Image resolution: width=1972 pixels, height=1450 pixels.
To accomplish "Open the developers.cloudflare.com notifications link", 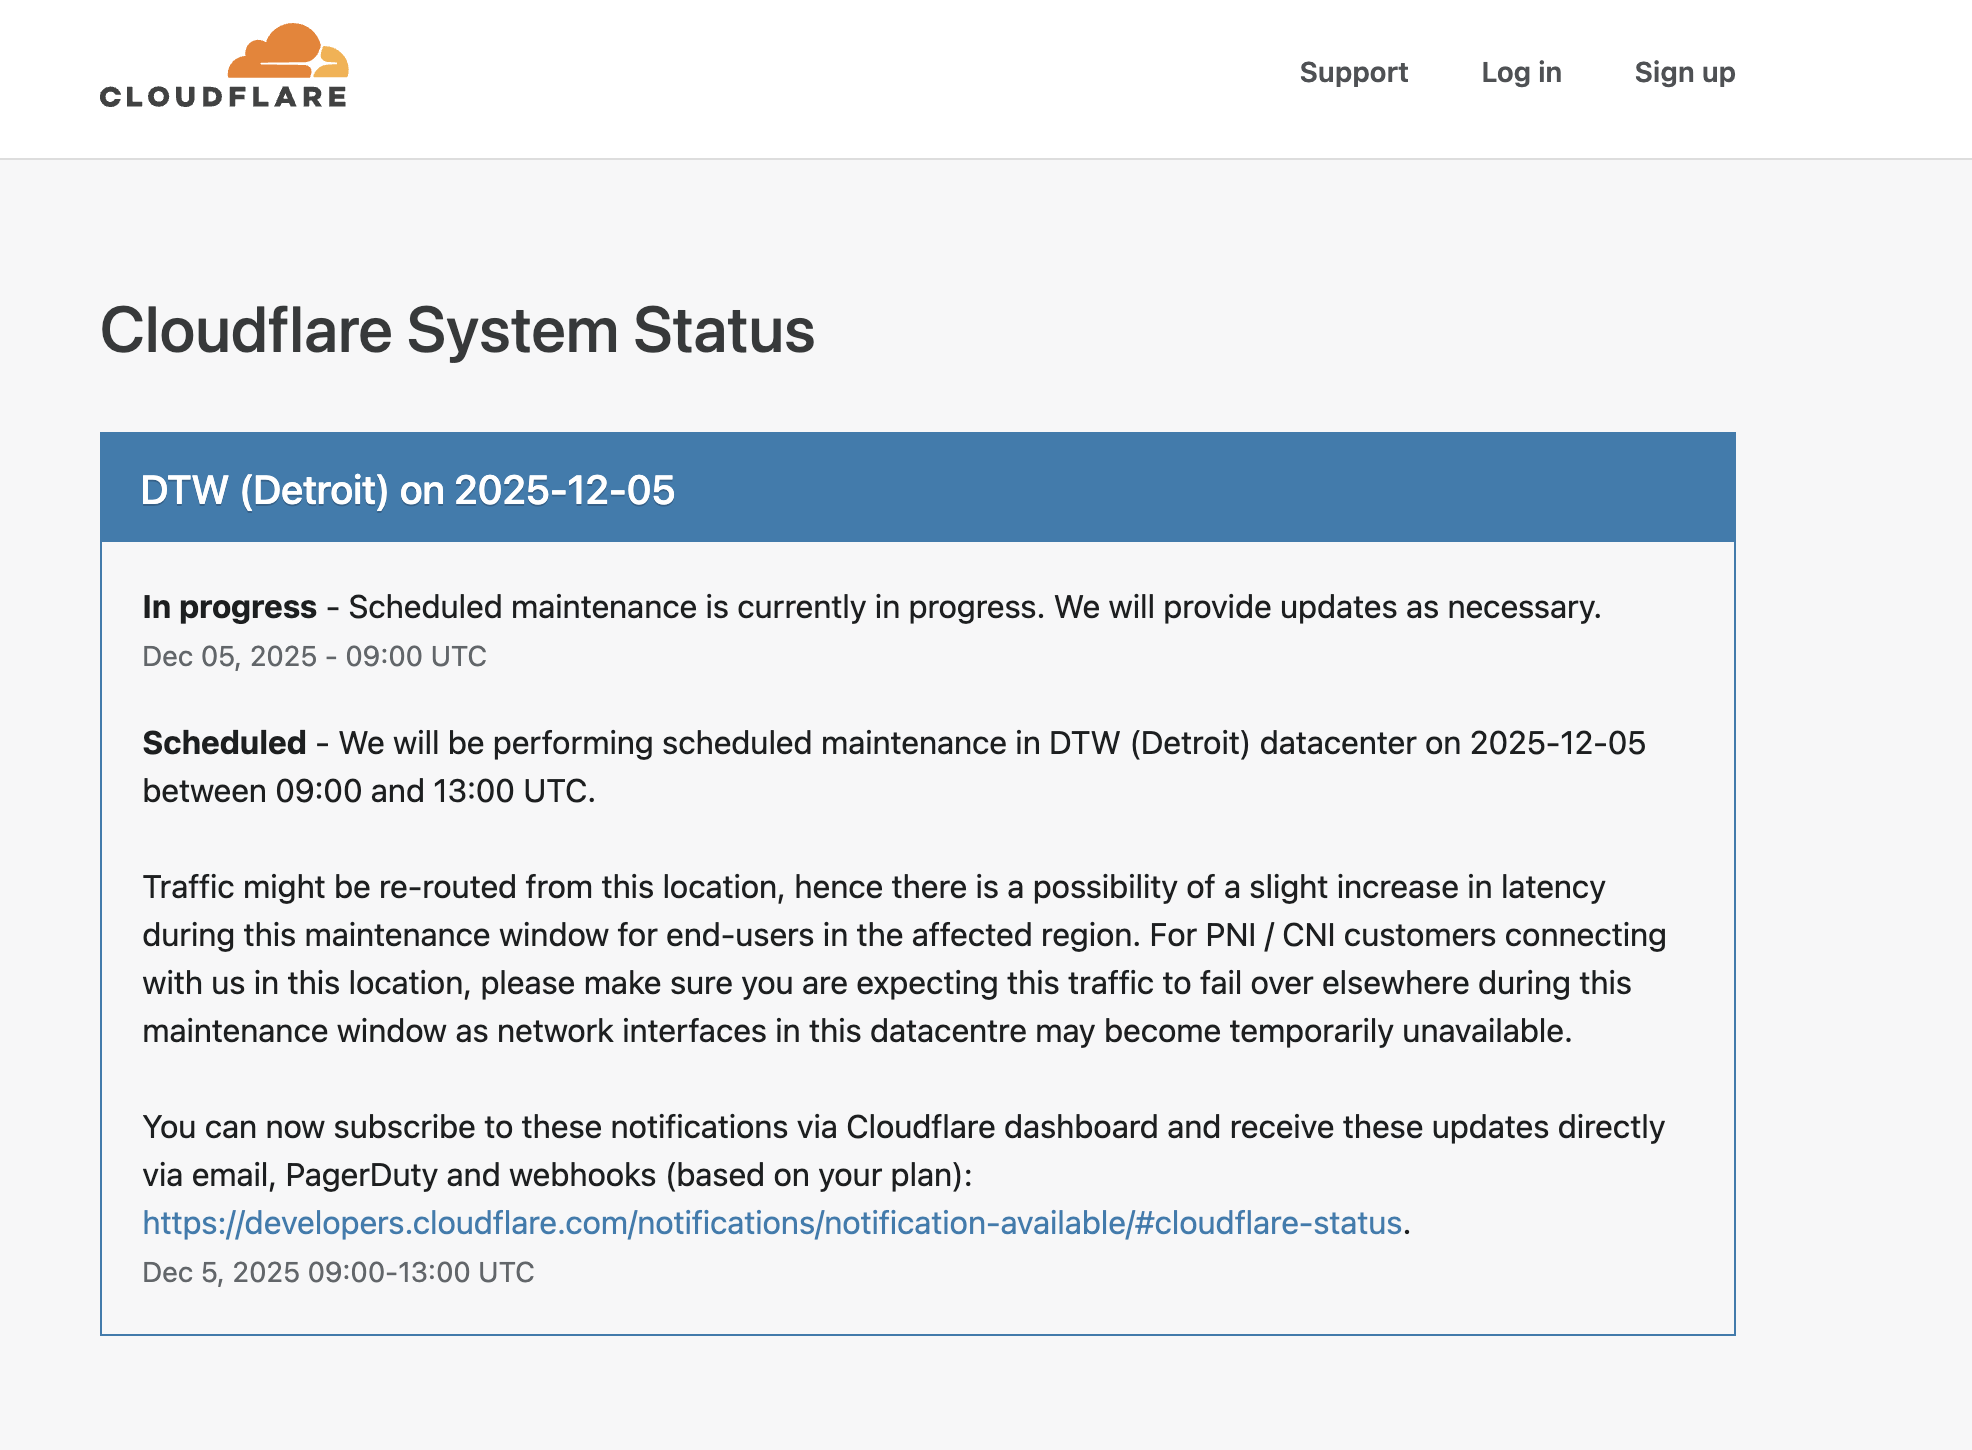I will (x=771, y=1223).
